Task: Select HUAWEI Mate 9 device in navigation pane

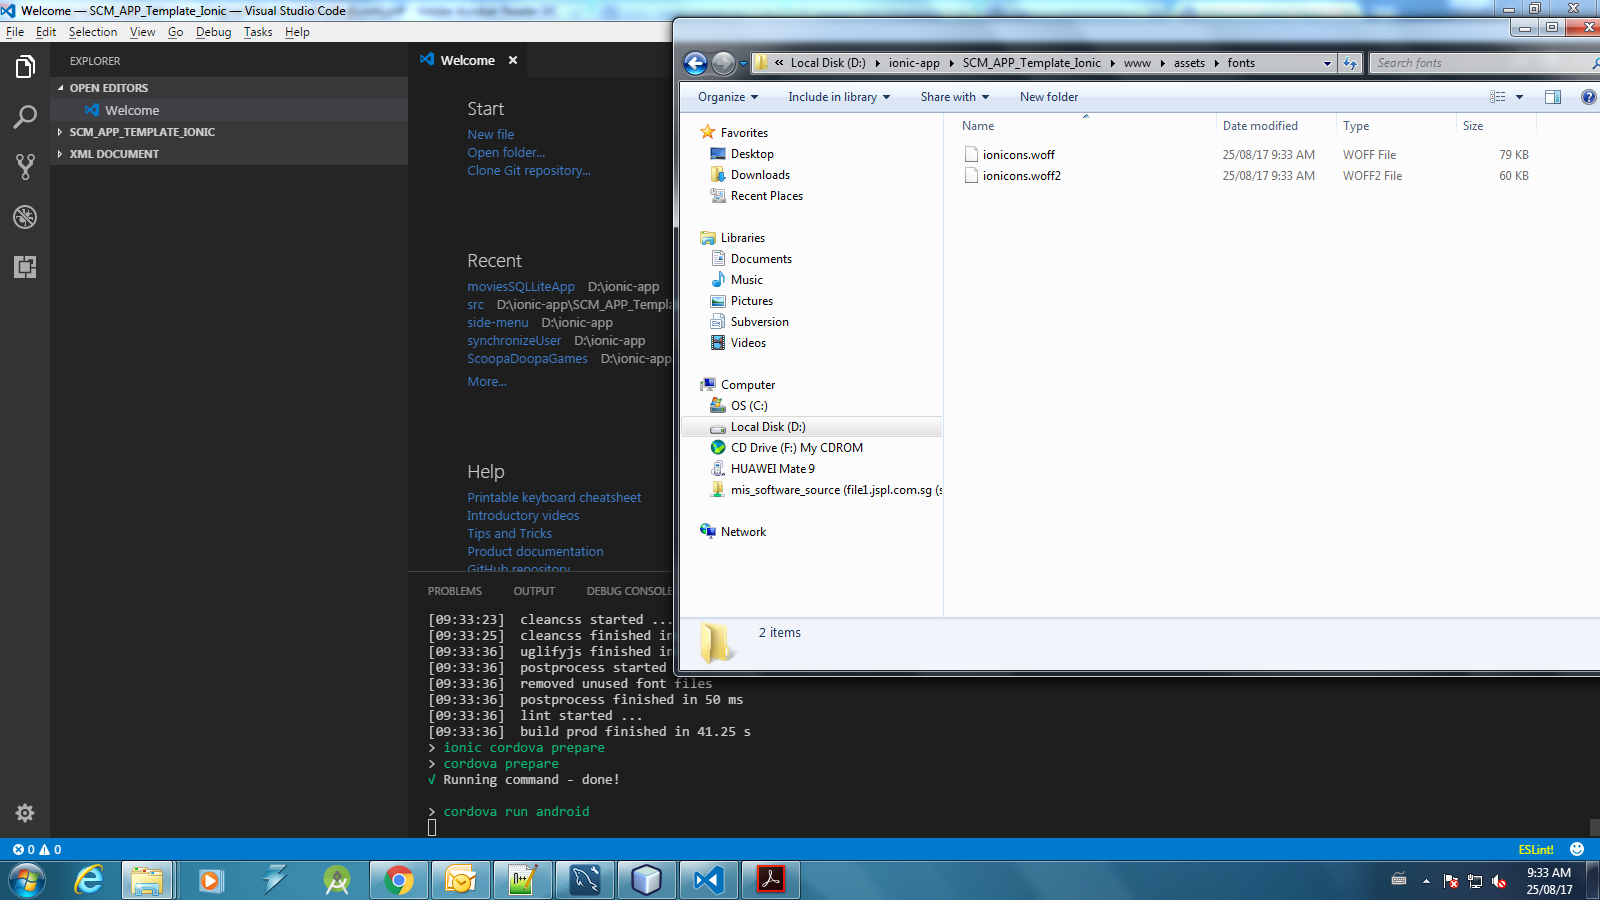Action: tap(772, 469)
